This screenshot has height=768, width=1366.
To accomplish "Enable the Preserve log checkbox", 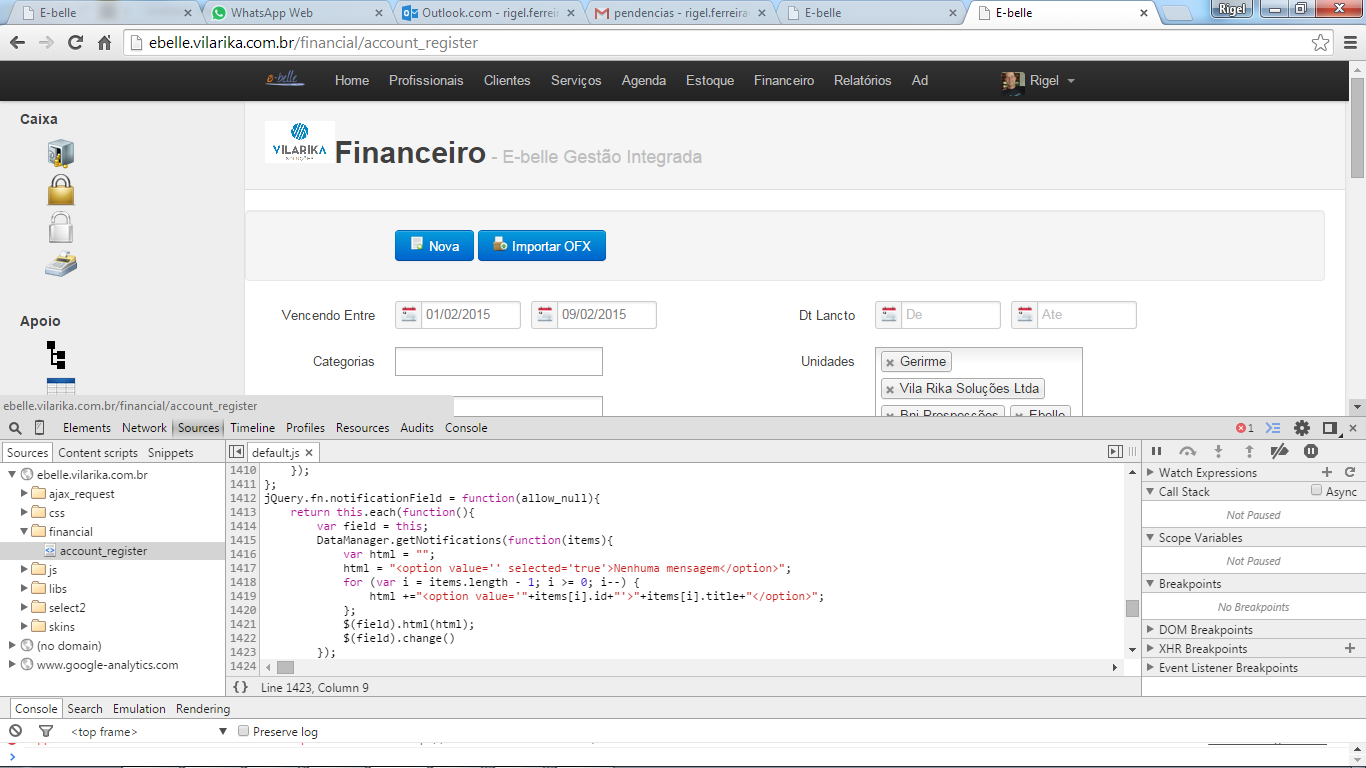I will [243, 732].
